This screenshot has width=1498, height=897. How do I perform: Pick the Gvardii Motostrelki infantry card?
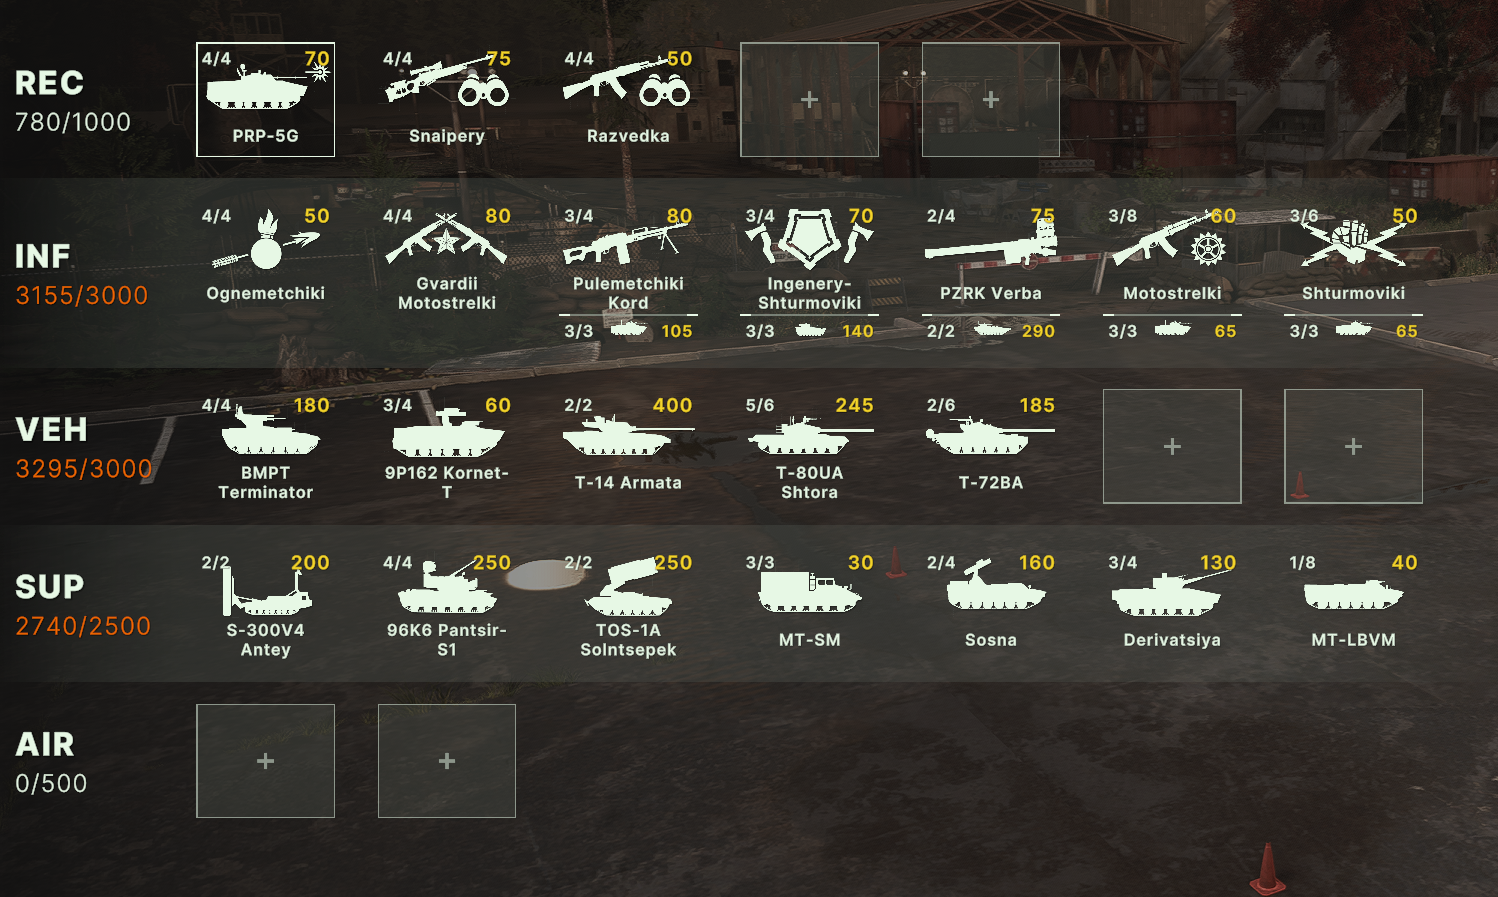tap(447, 257)
